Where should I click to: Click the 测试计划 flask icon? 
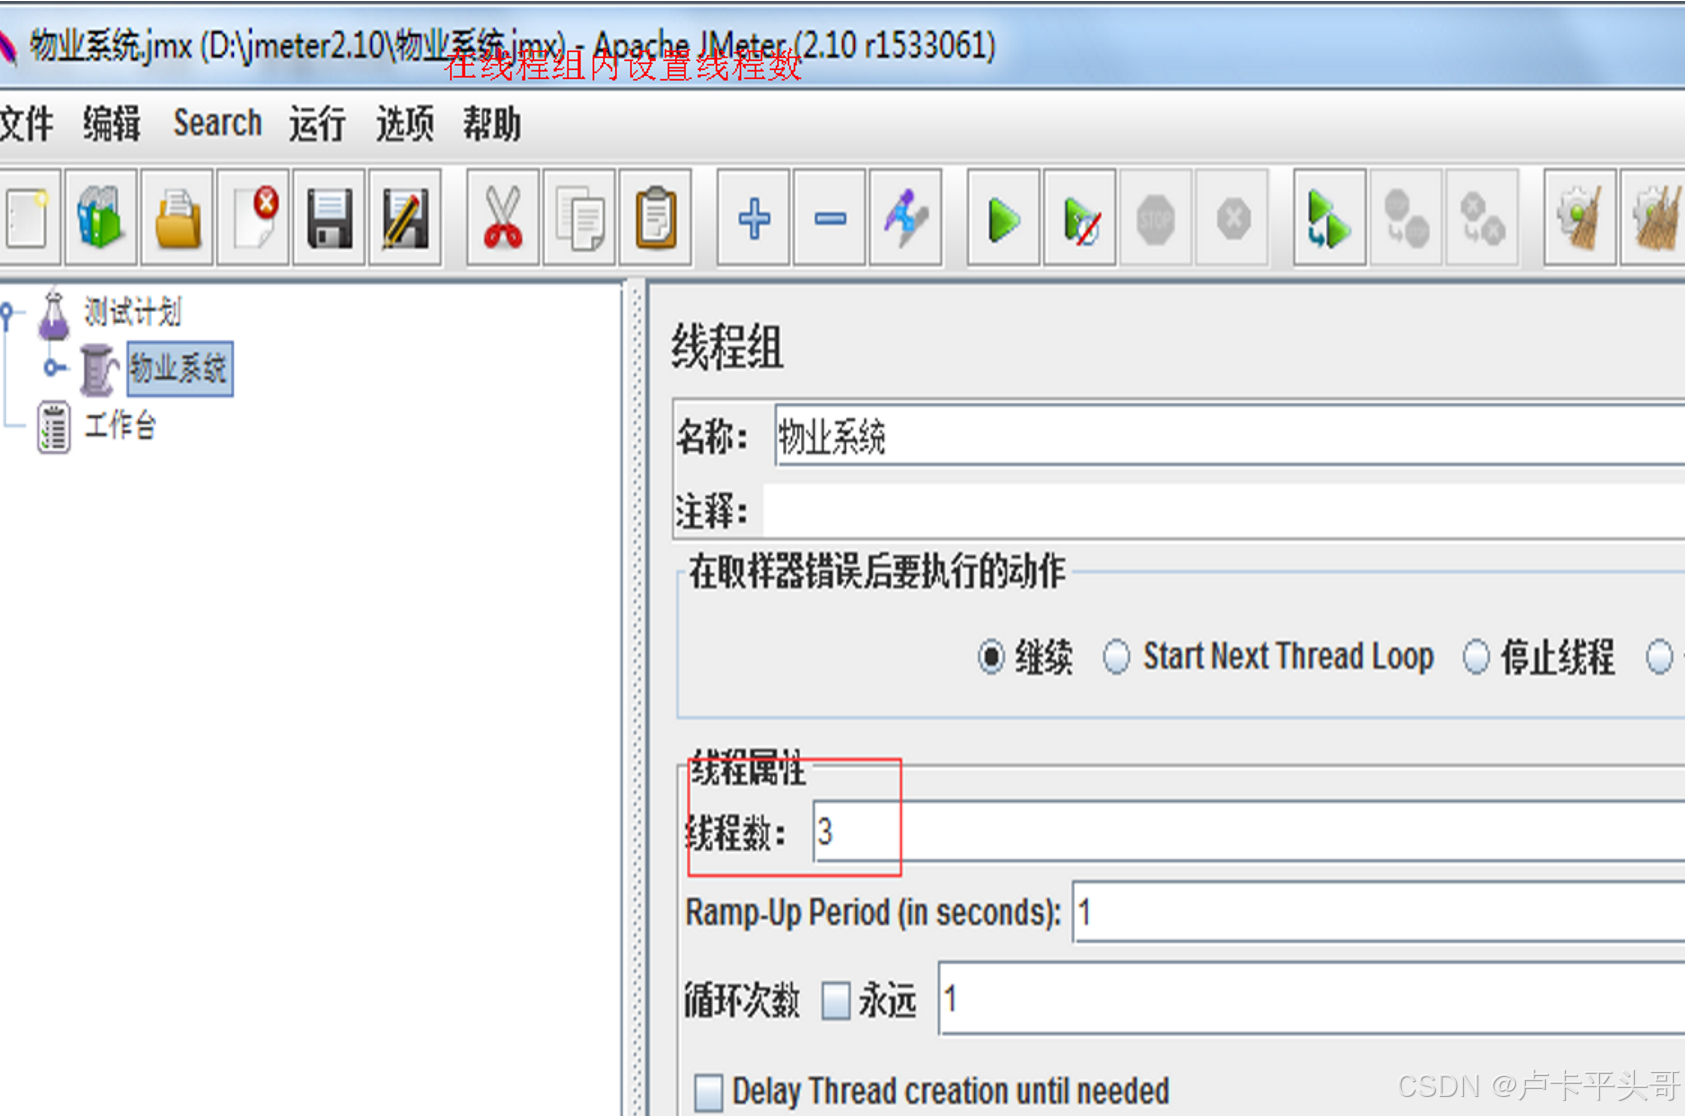point(54,313)
